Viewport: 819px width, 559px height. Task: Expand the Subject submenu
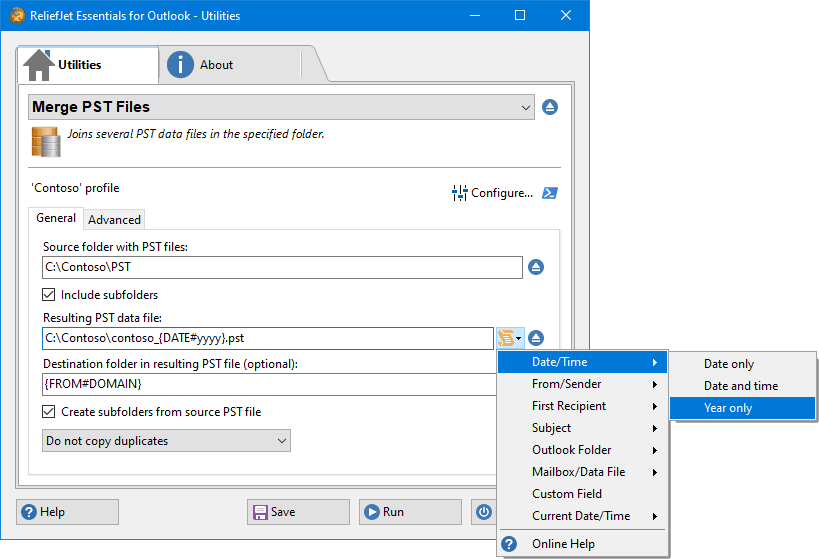582,428
